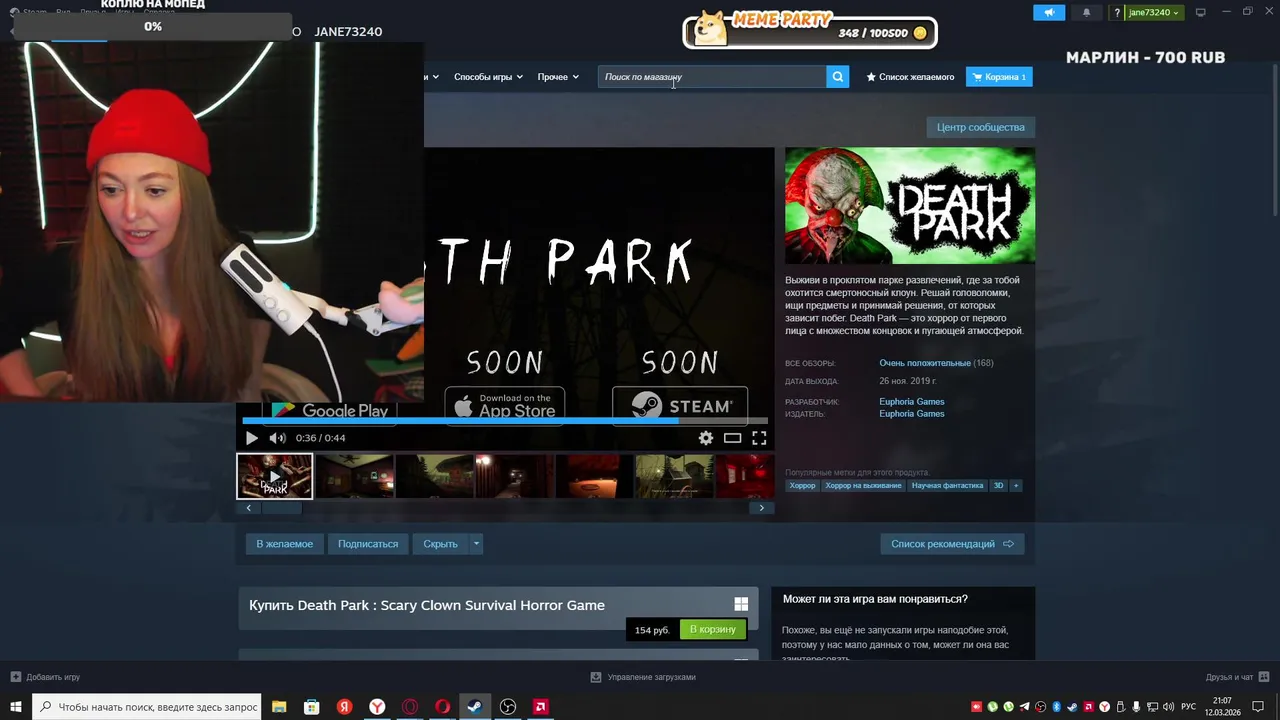1280x720 pixels.
Task: Expand the Способы игры menu
Action: [x=488, y=77]
